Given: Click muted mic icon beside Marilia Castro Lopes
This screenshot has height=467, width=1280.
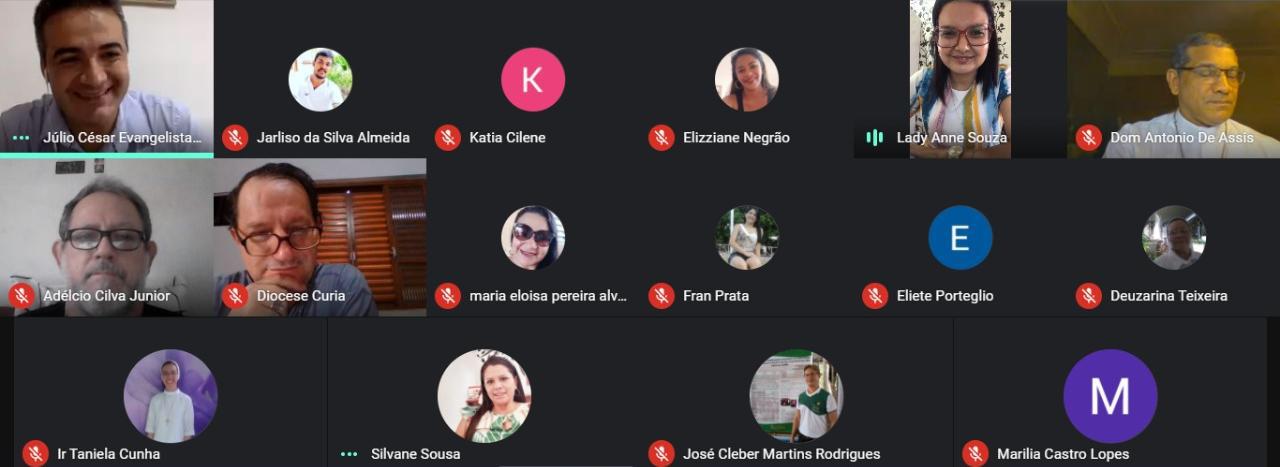Looking at the screenshot, I should [975, 454].
